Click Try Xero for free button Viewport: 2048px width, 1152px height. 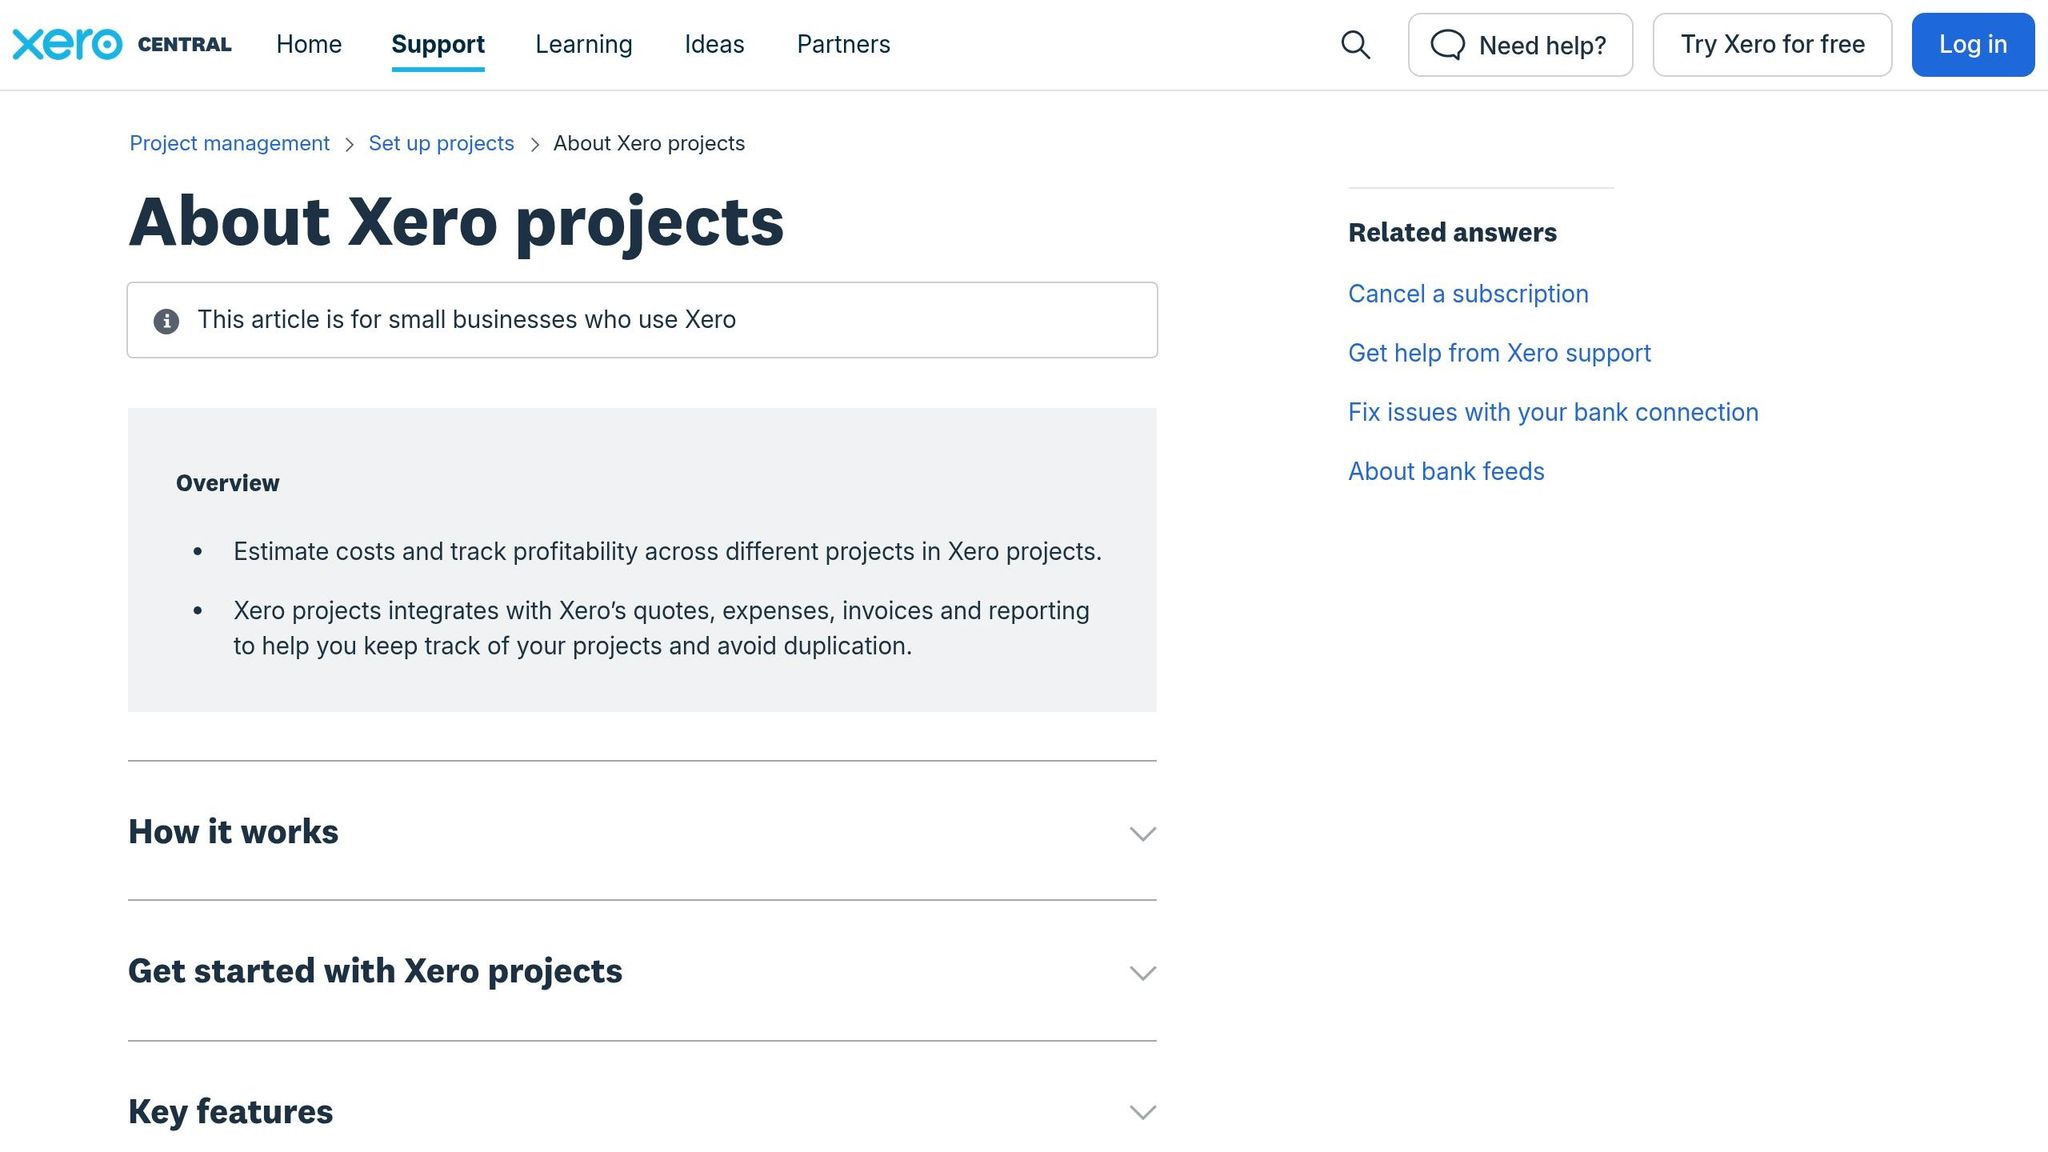click(1772, 45)
